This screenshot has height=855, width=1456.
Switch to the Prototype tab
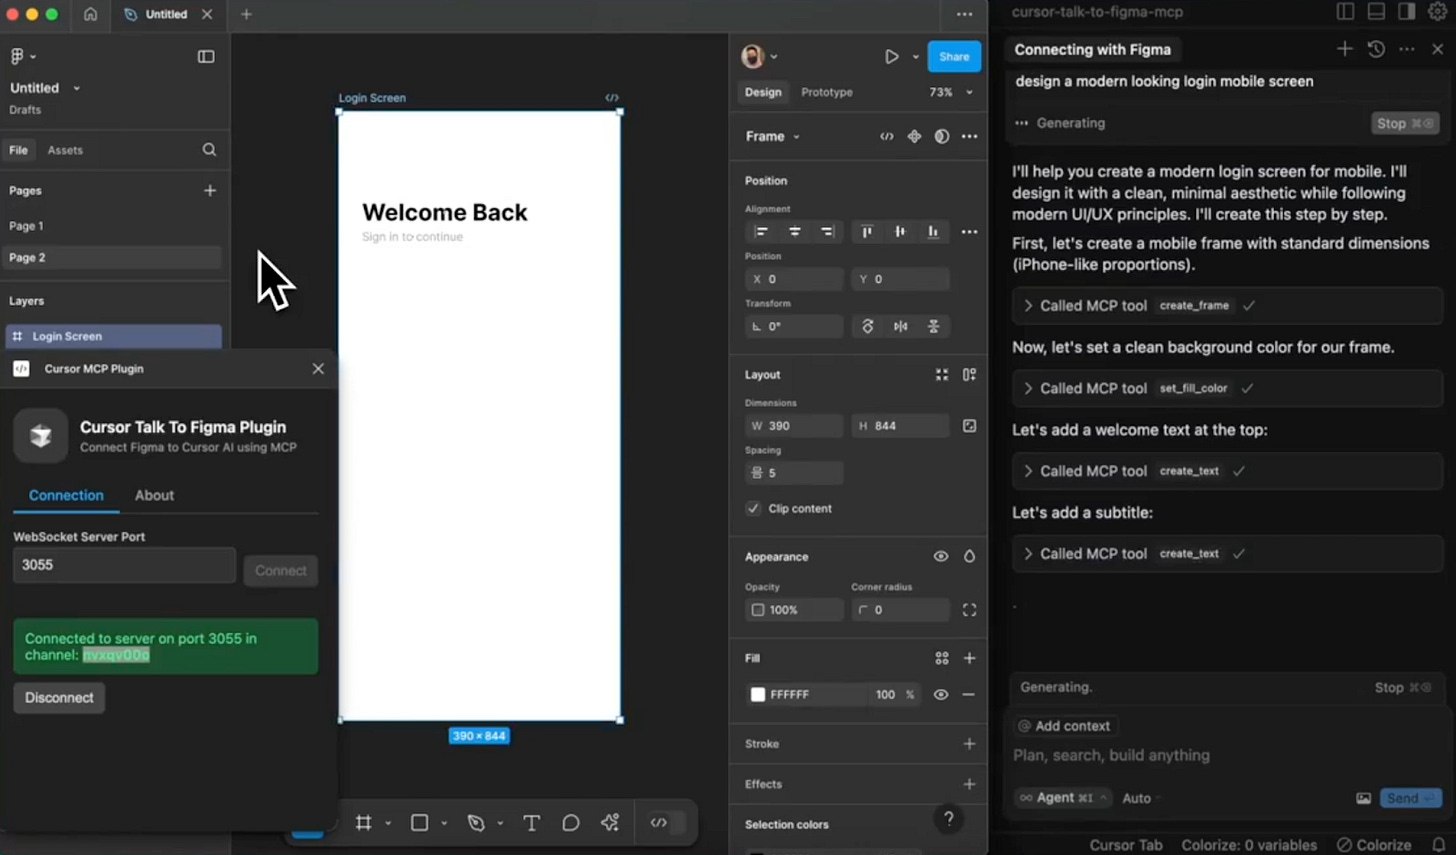[827, 92]
